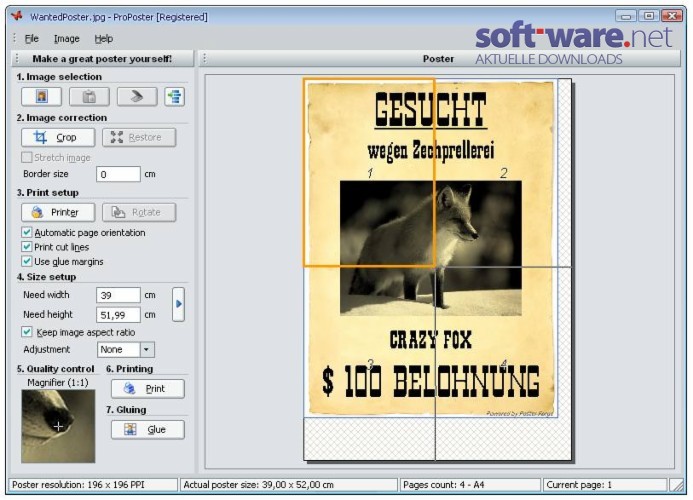Edit the Border size field

tap(118, 174)
